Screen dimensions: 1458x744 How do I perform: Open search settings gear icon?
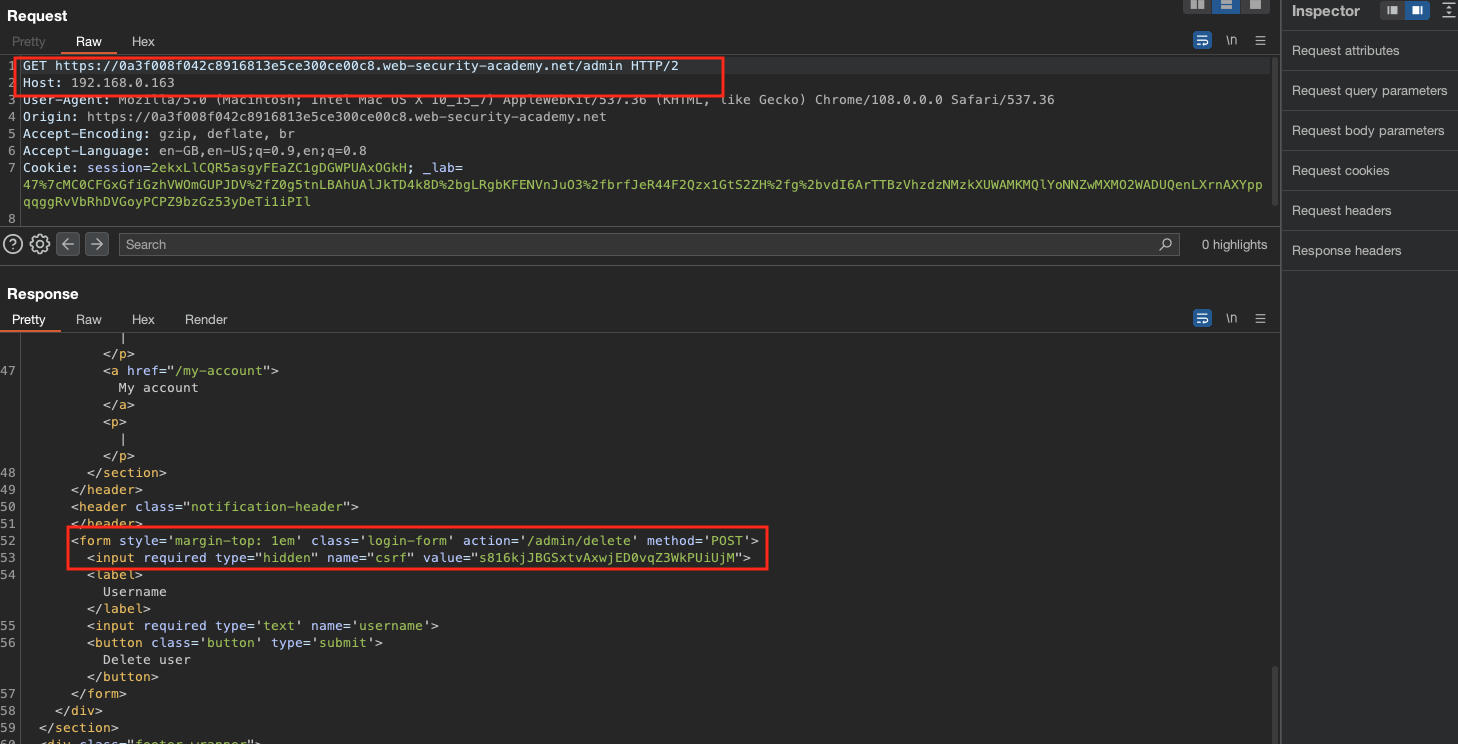click(x=40, y=244)
